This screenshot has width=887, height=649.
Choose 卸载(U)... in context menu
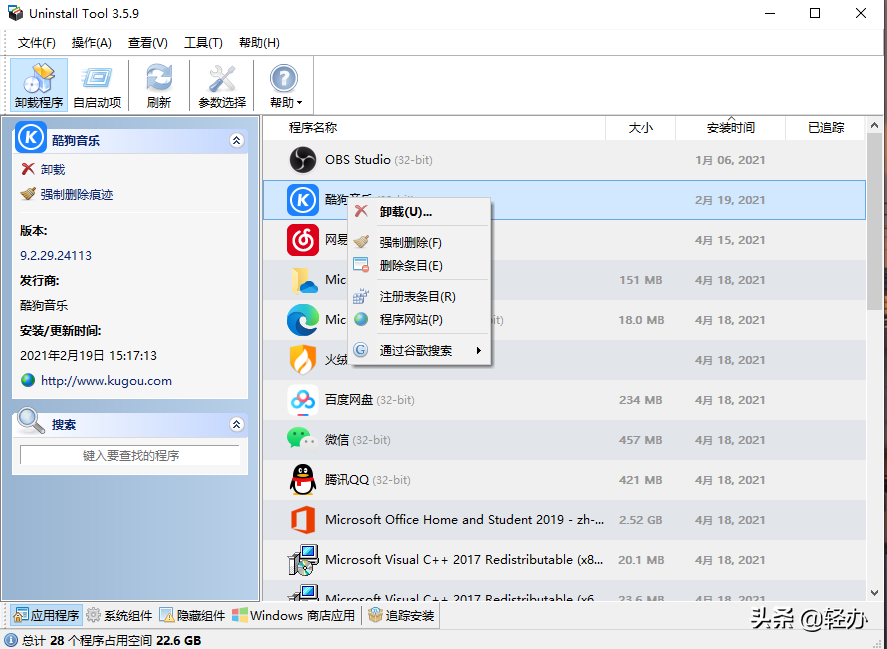(x=419, y=212)
